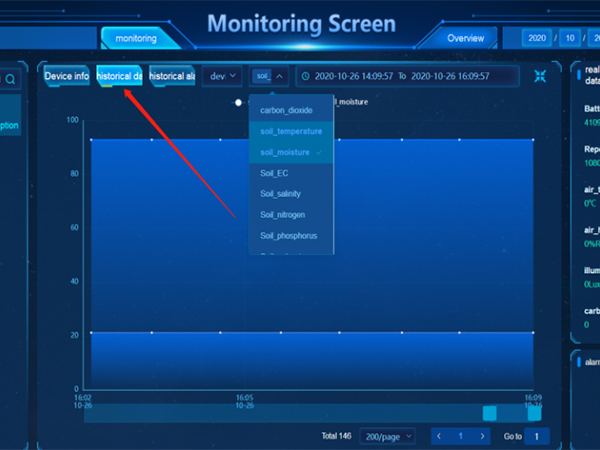Image resolution: width=600 pixels, height=450 pixels.
Task: Go to previous page arrow
Action: pos(439,436)
